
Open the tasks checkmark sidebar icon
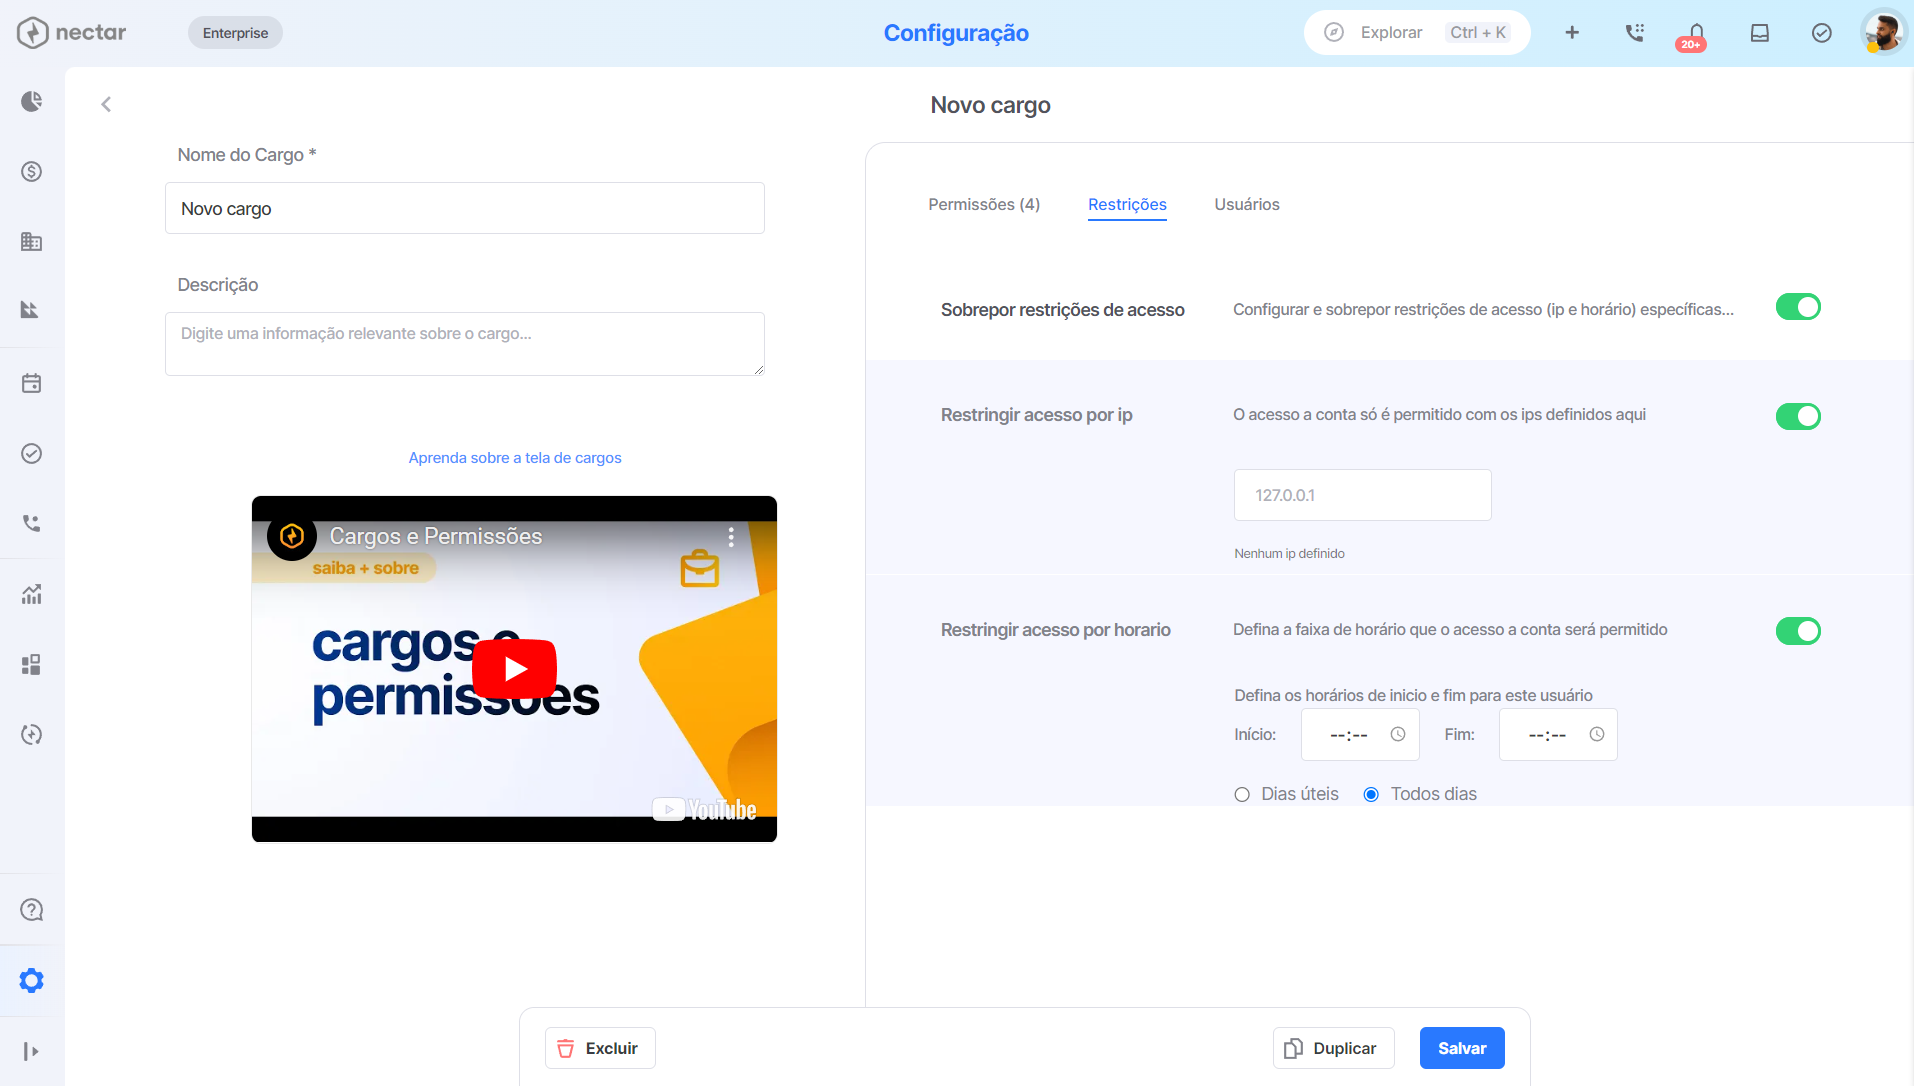(32, 453)
